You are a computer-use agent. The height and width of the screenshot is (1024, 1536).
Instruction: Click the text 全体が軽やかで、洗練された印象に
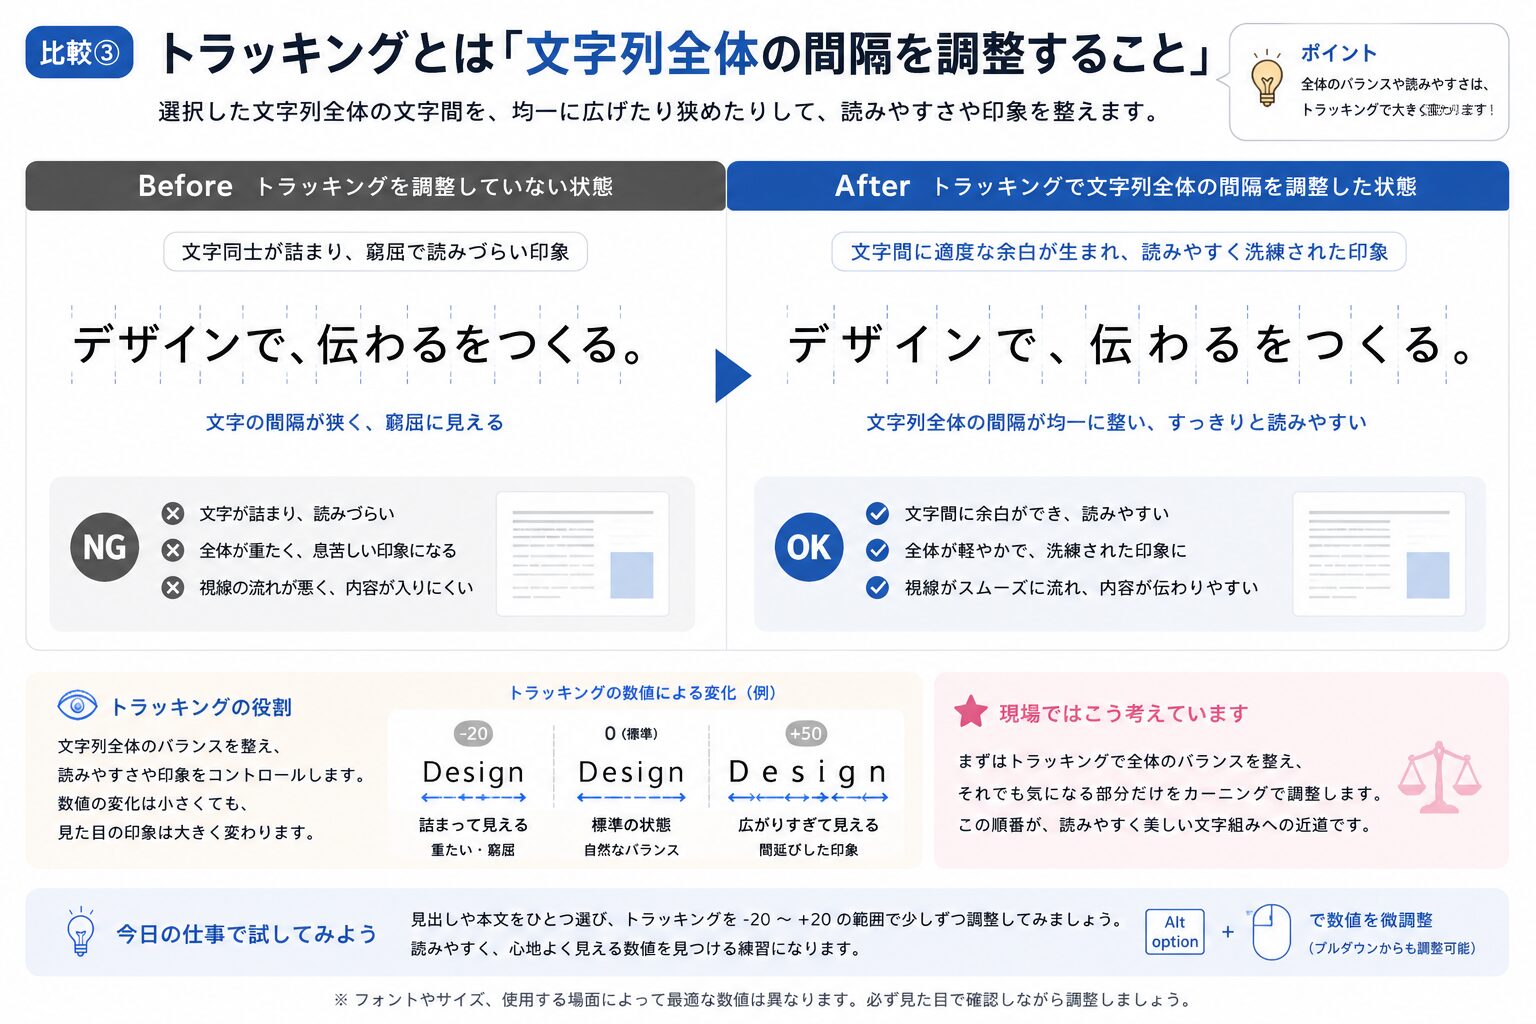point(1045,550)
